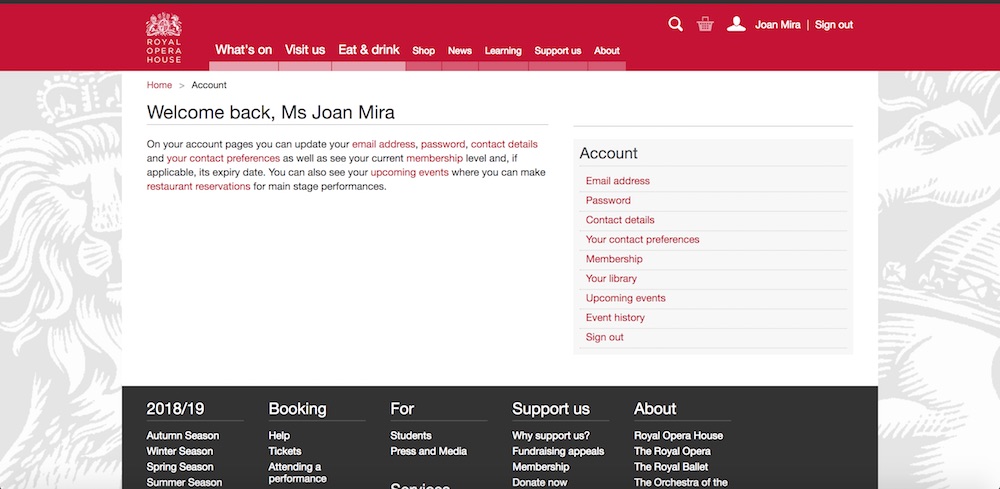
Task: Click the Booking footer heading
Action: [297, 409]
